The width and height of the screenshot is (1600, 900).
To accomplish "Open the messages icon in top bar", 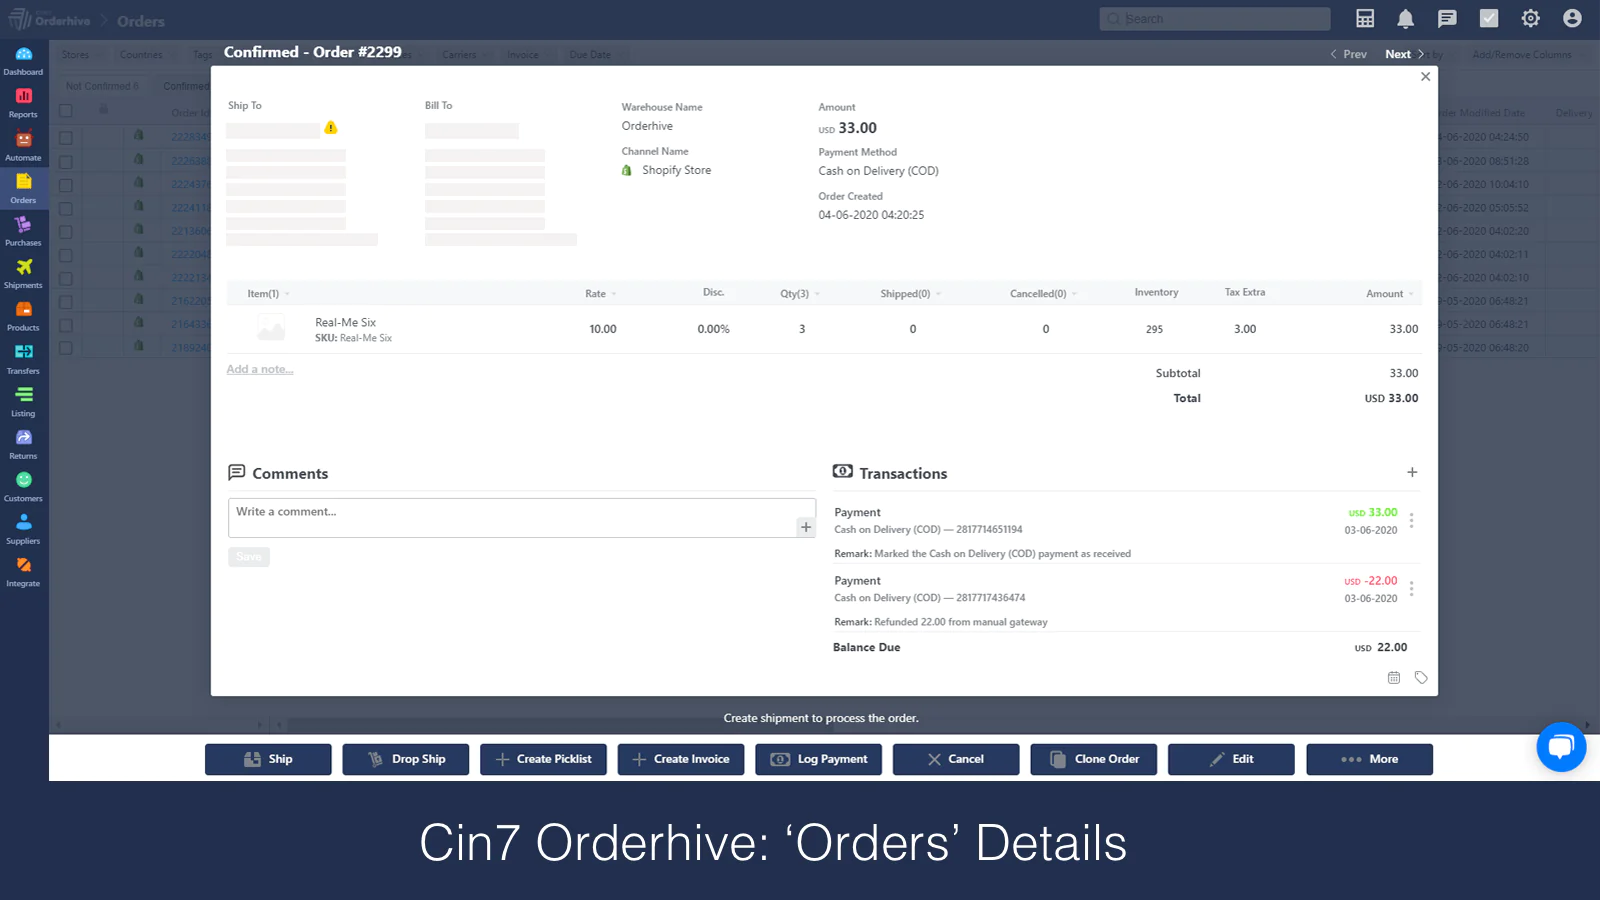I will (x=1447, y=18).
